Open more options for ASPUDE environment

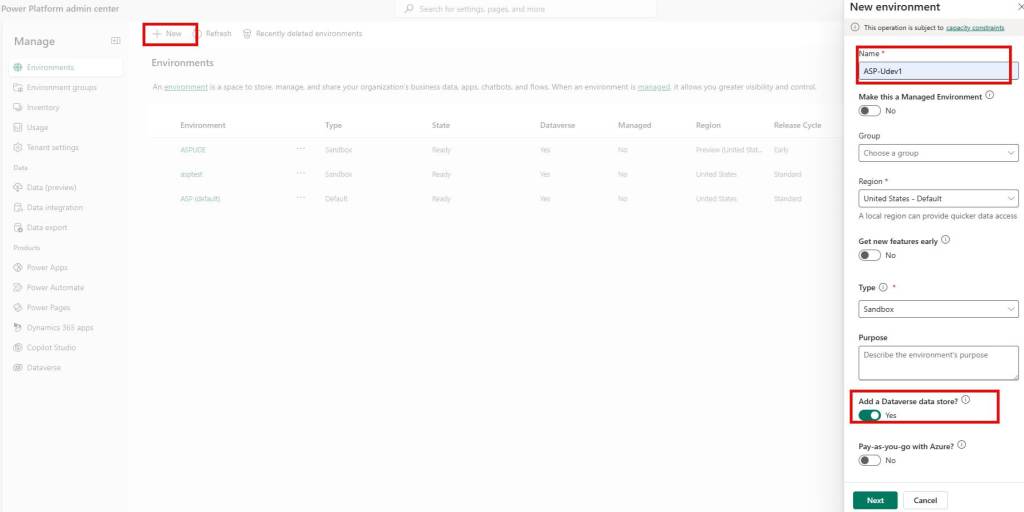pyautogui.click(x=300, y=149)
